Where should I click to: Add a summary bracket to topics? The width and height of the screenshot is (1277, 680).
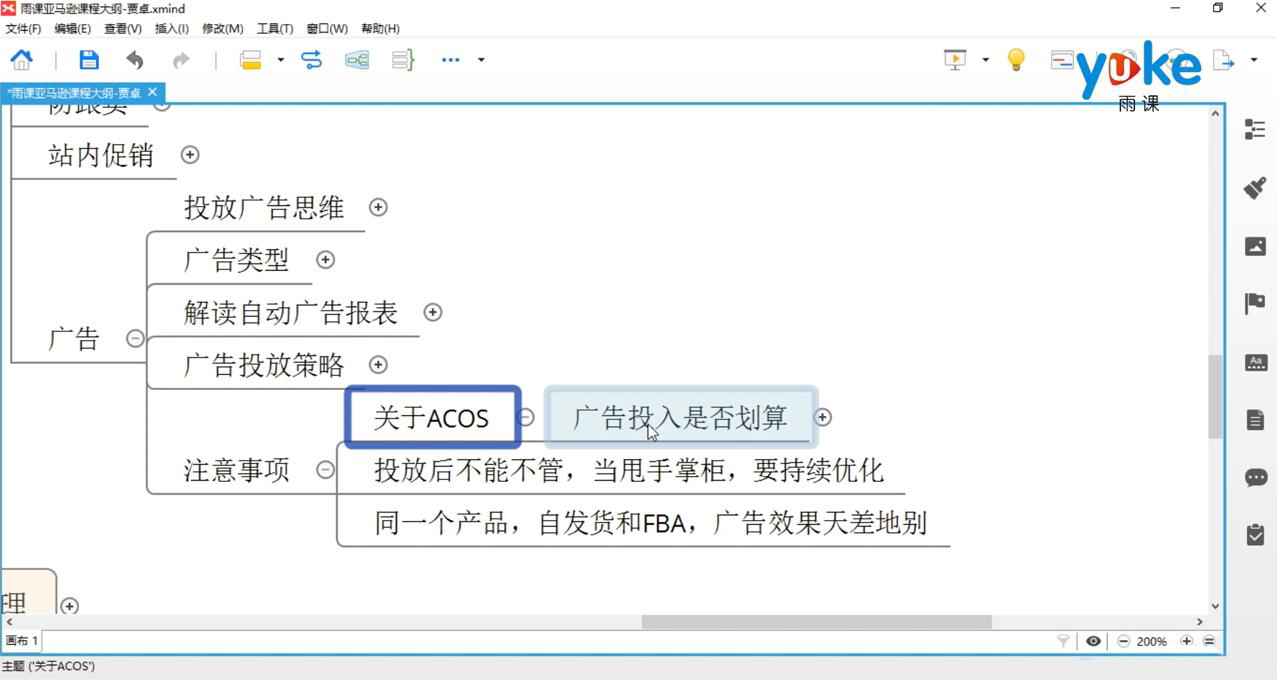pyautogui.click(x=402, y=60)
